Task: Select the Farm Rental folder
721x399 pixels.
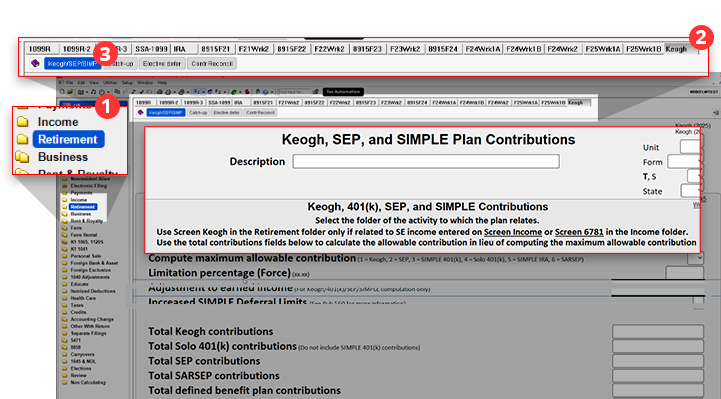Action: 84,235
